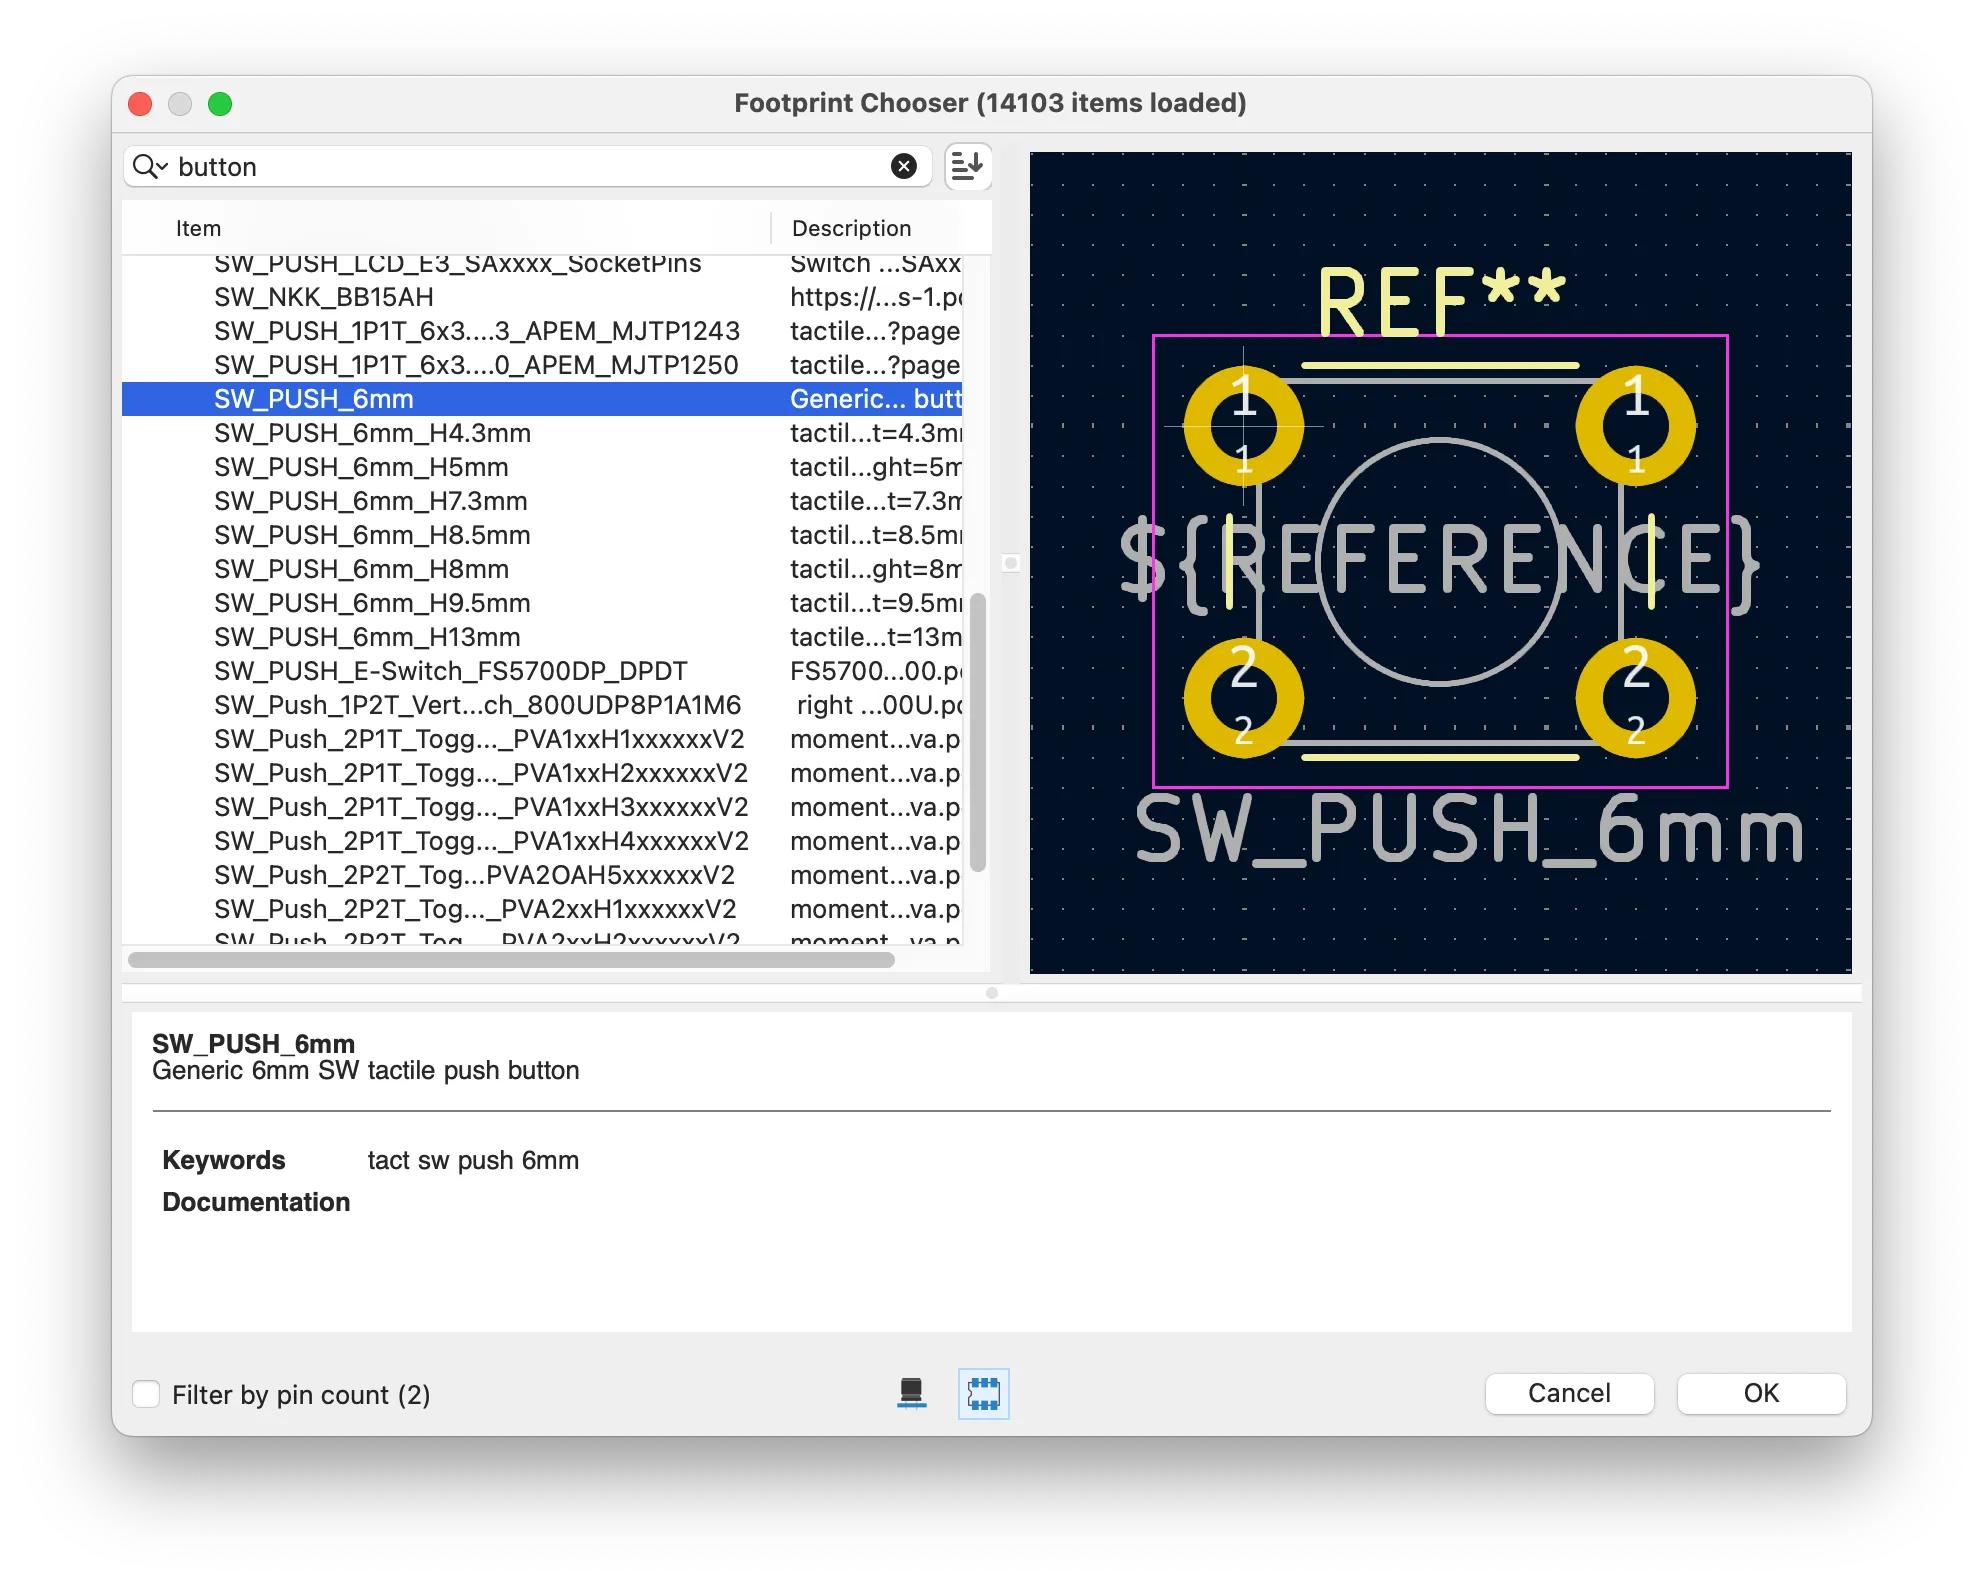Clear the search field with X icon

point(903,166)
